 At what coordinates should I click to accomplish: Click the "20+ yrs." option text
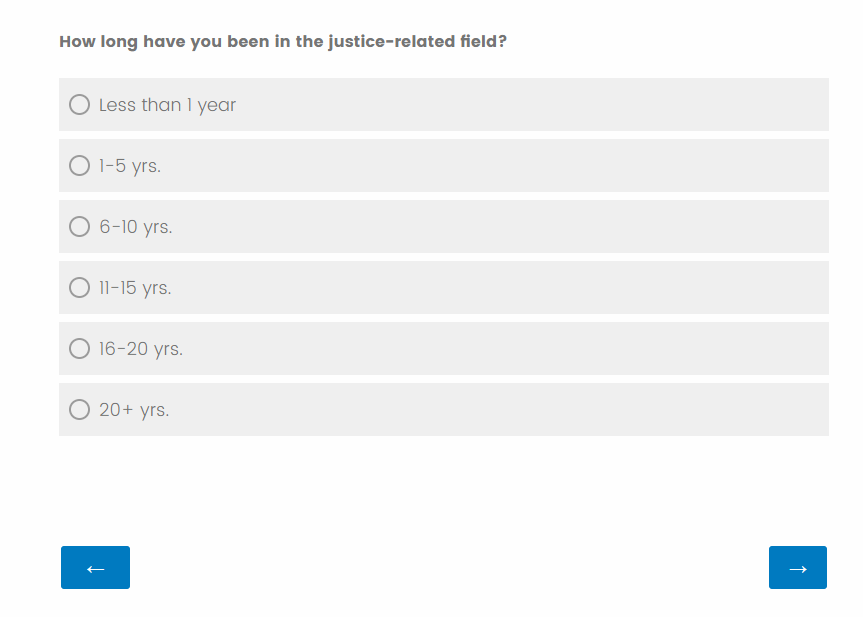pyautogui.click(x=134, y=410)
